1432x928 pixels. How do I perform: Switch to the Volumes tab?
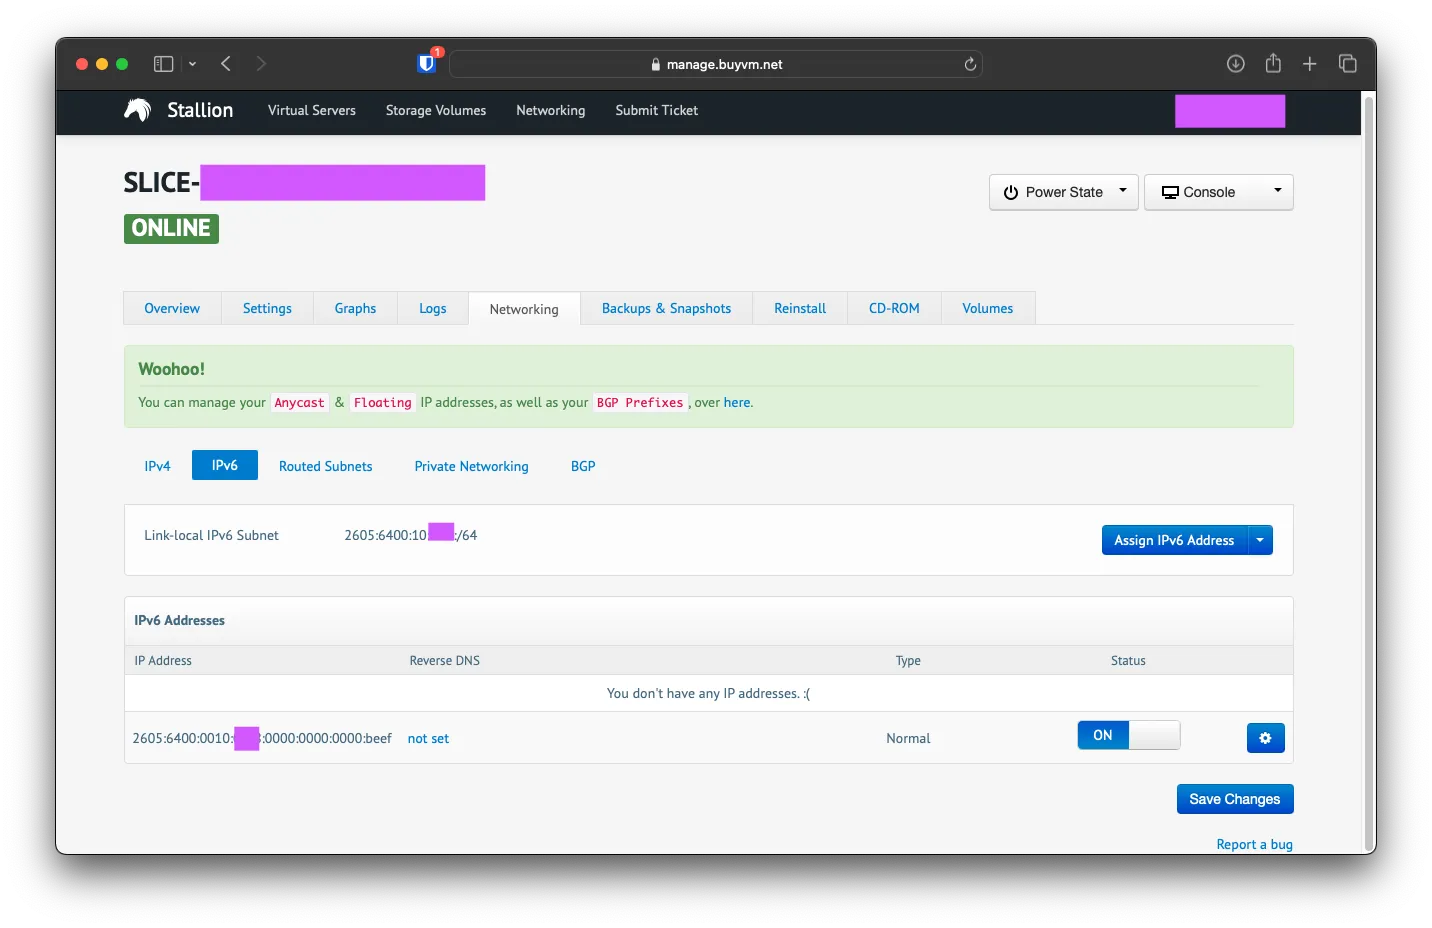point(988,308)
